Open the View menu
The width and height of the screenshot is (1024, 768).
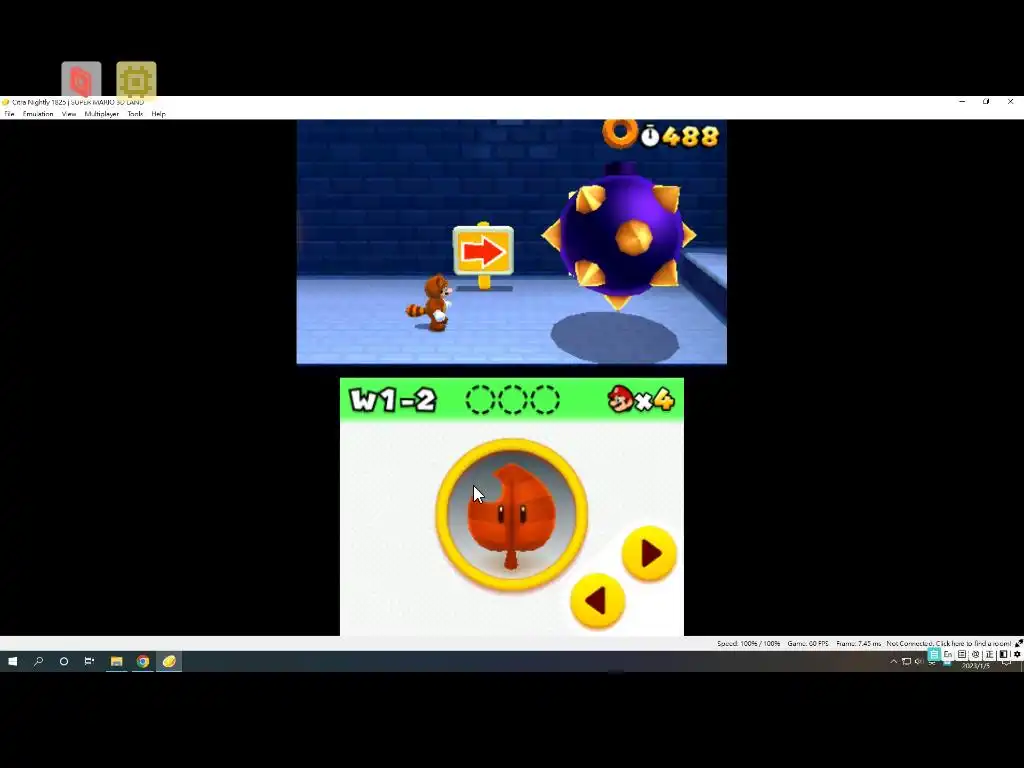69,114
